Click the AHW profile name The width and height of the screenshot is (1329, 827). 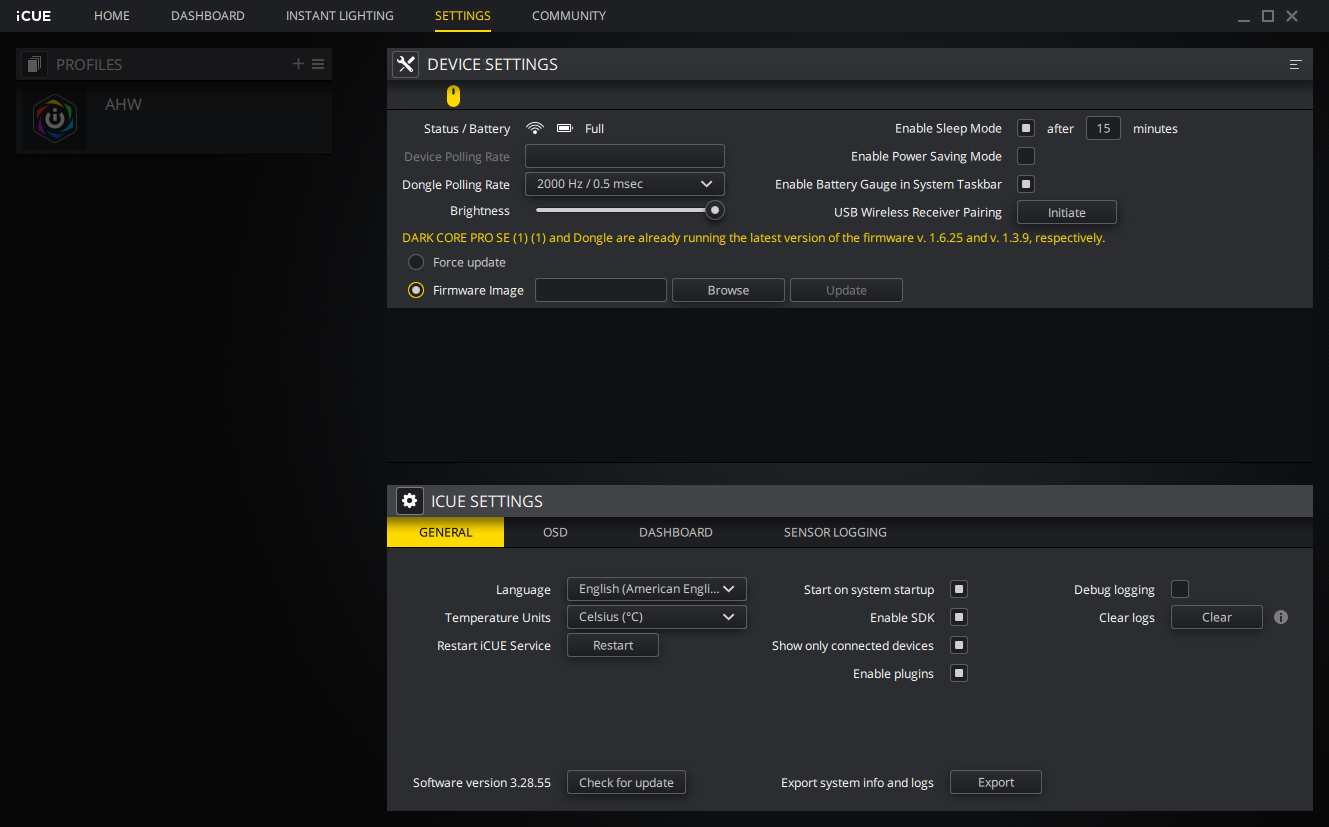click(123, 104)
